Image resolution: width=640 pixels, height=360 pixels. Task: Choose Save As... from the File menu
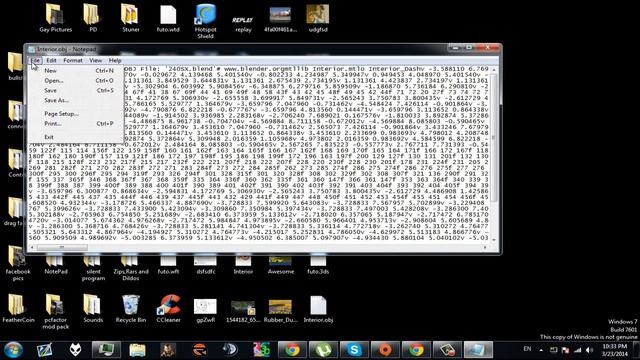[x=77, y=100]
